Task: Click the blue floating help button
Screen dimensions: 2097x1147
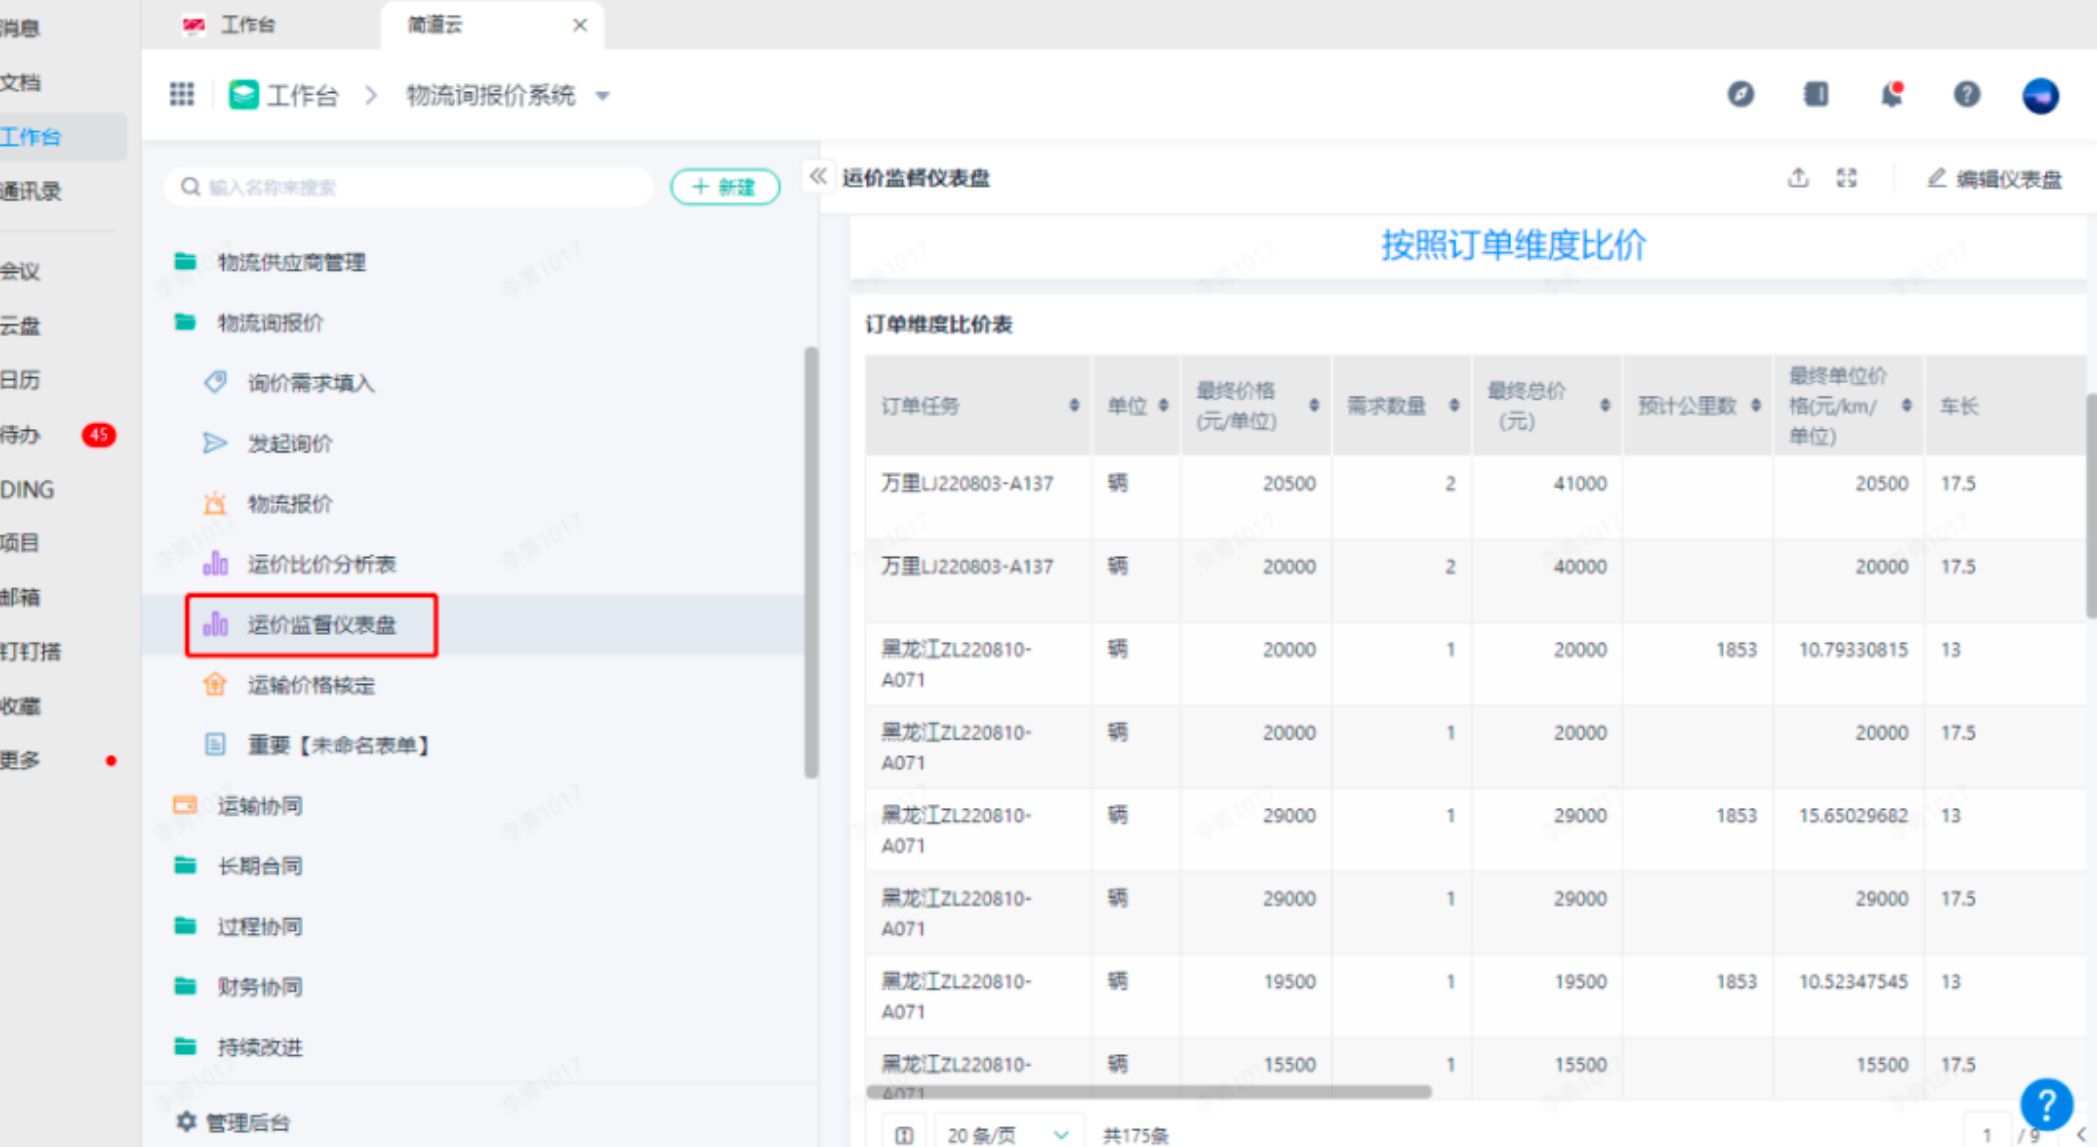Action: click(2045, 1104)
